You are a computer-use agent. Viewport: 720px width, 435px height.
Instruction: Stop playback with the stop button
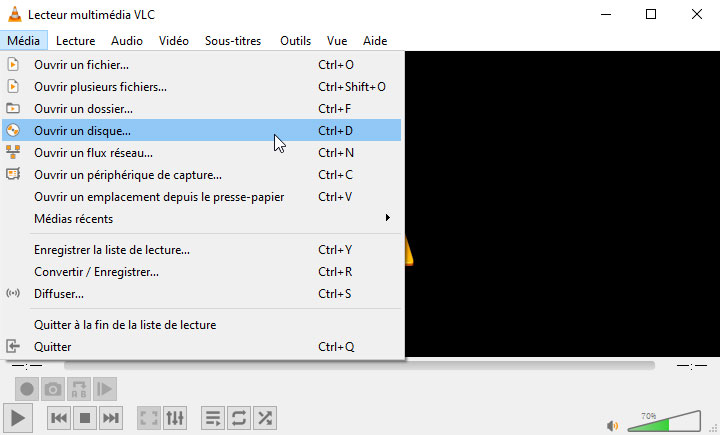(x=85, y=418)
